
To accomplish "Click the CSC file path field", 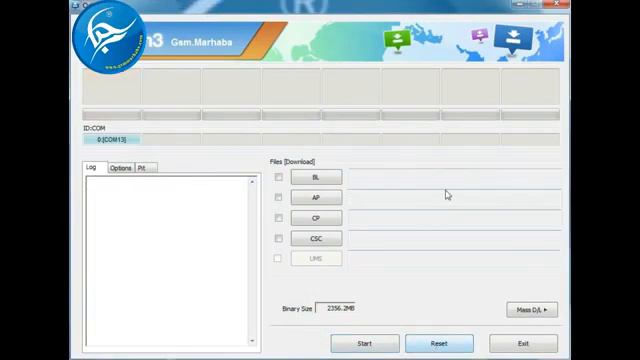I will pyautogui.click(x=454, y=240).
